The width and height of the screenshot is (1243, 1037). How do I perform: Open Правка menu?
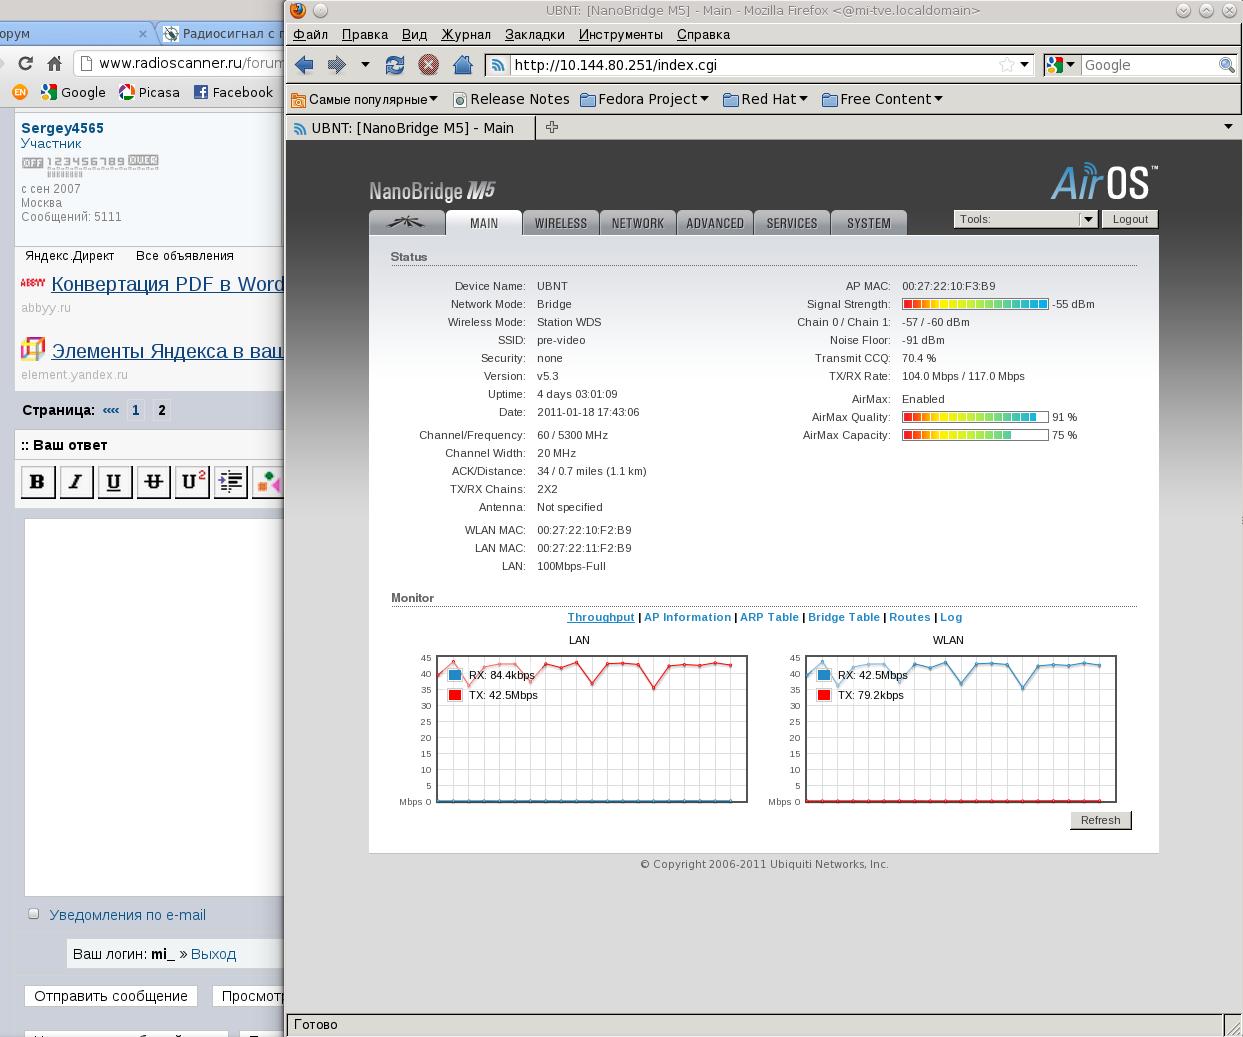pos(365,34)
